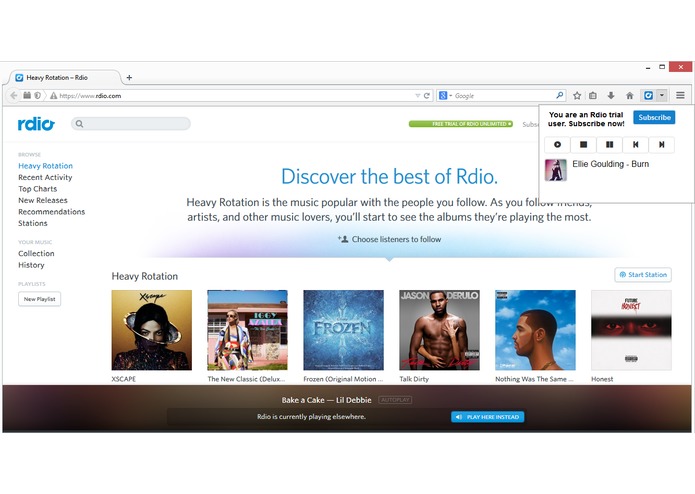The width and height of the screenshot is (695, 494).
Task: Click 'Nothing Was The Same ...' title text
Action: click(x=534, y=379)
